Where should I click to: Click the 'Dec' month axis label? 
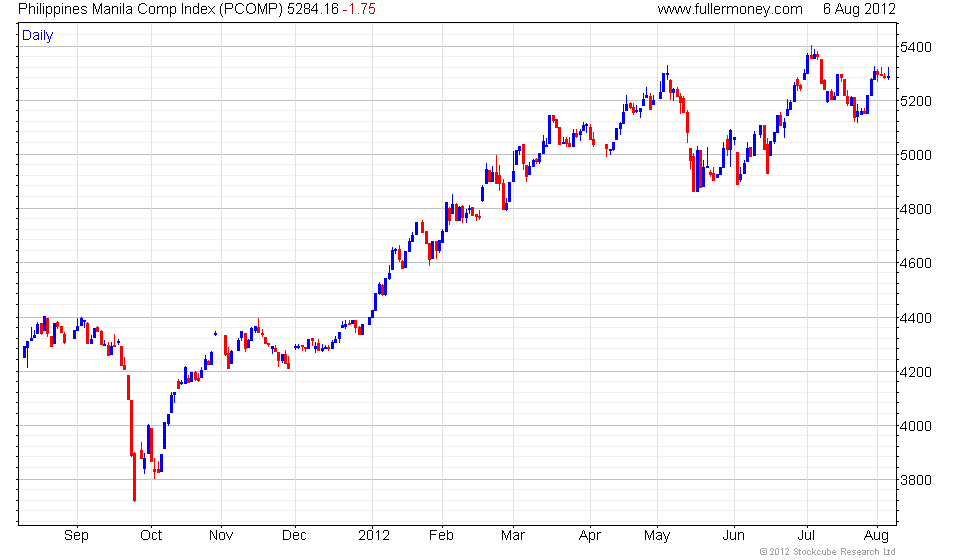[294, 536]
